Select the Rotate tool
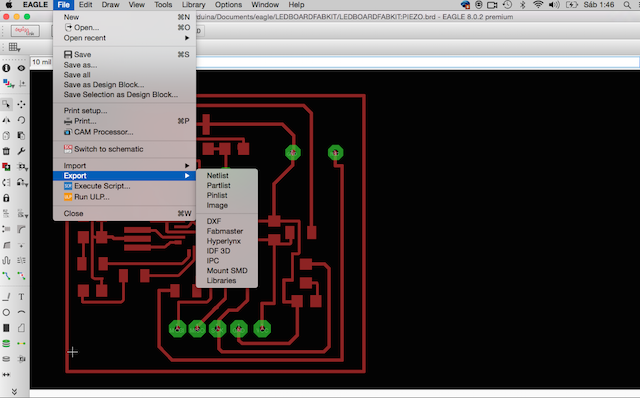This screenshot has width=640, height=398. (21, 120)
